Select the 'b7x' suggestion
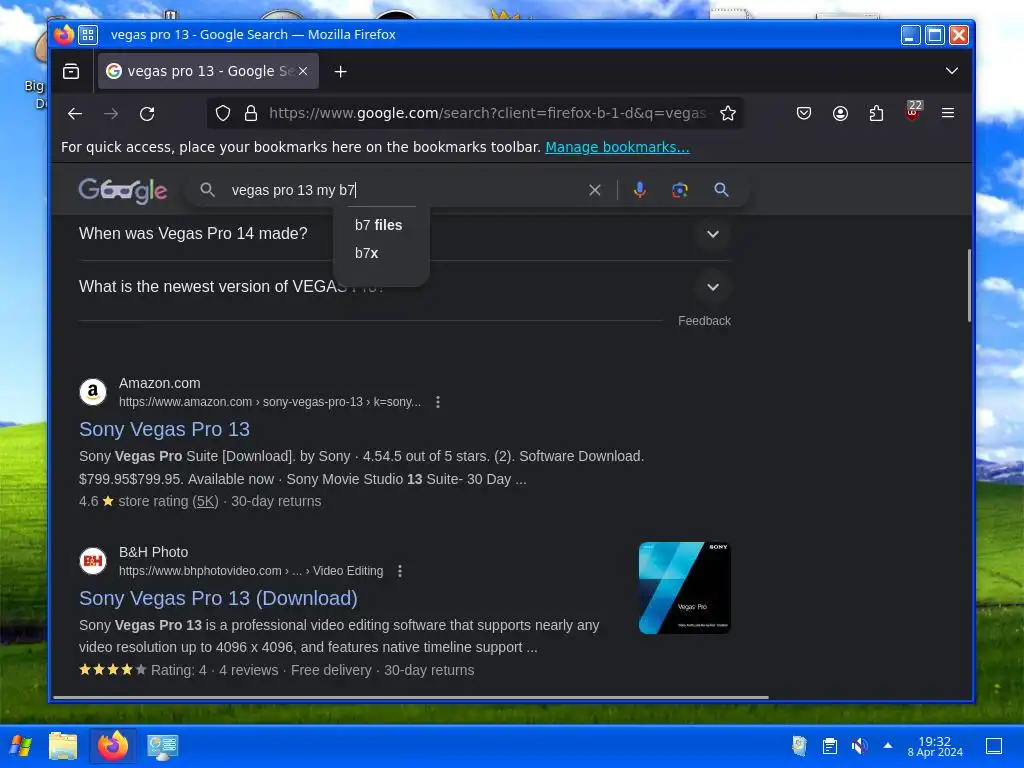The height and width of the screenshot is (768, 1024). click(x=367, y=253)
